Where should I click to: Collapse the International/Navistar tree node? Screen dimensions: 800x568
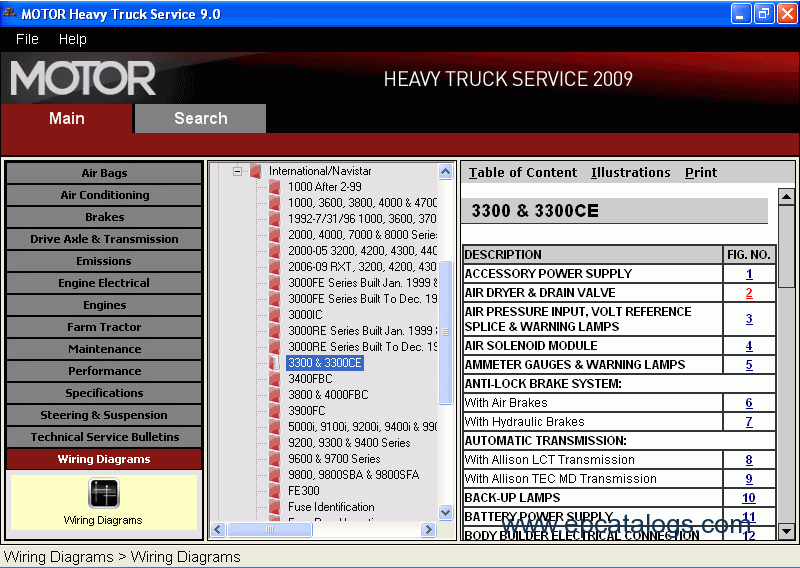tap(237, 171)
